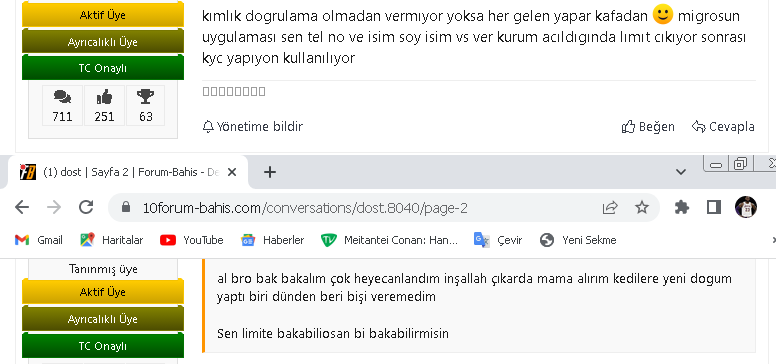
Task: Report post via Yönetime bildir
Action: [x=252, y=127]
